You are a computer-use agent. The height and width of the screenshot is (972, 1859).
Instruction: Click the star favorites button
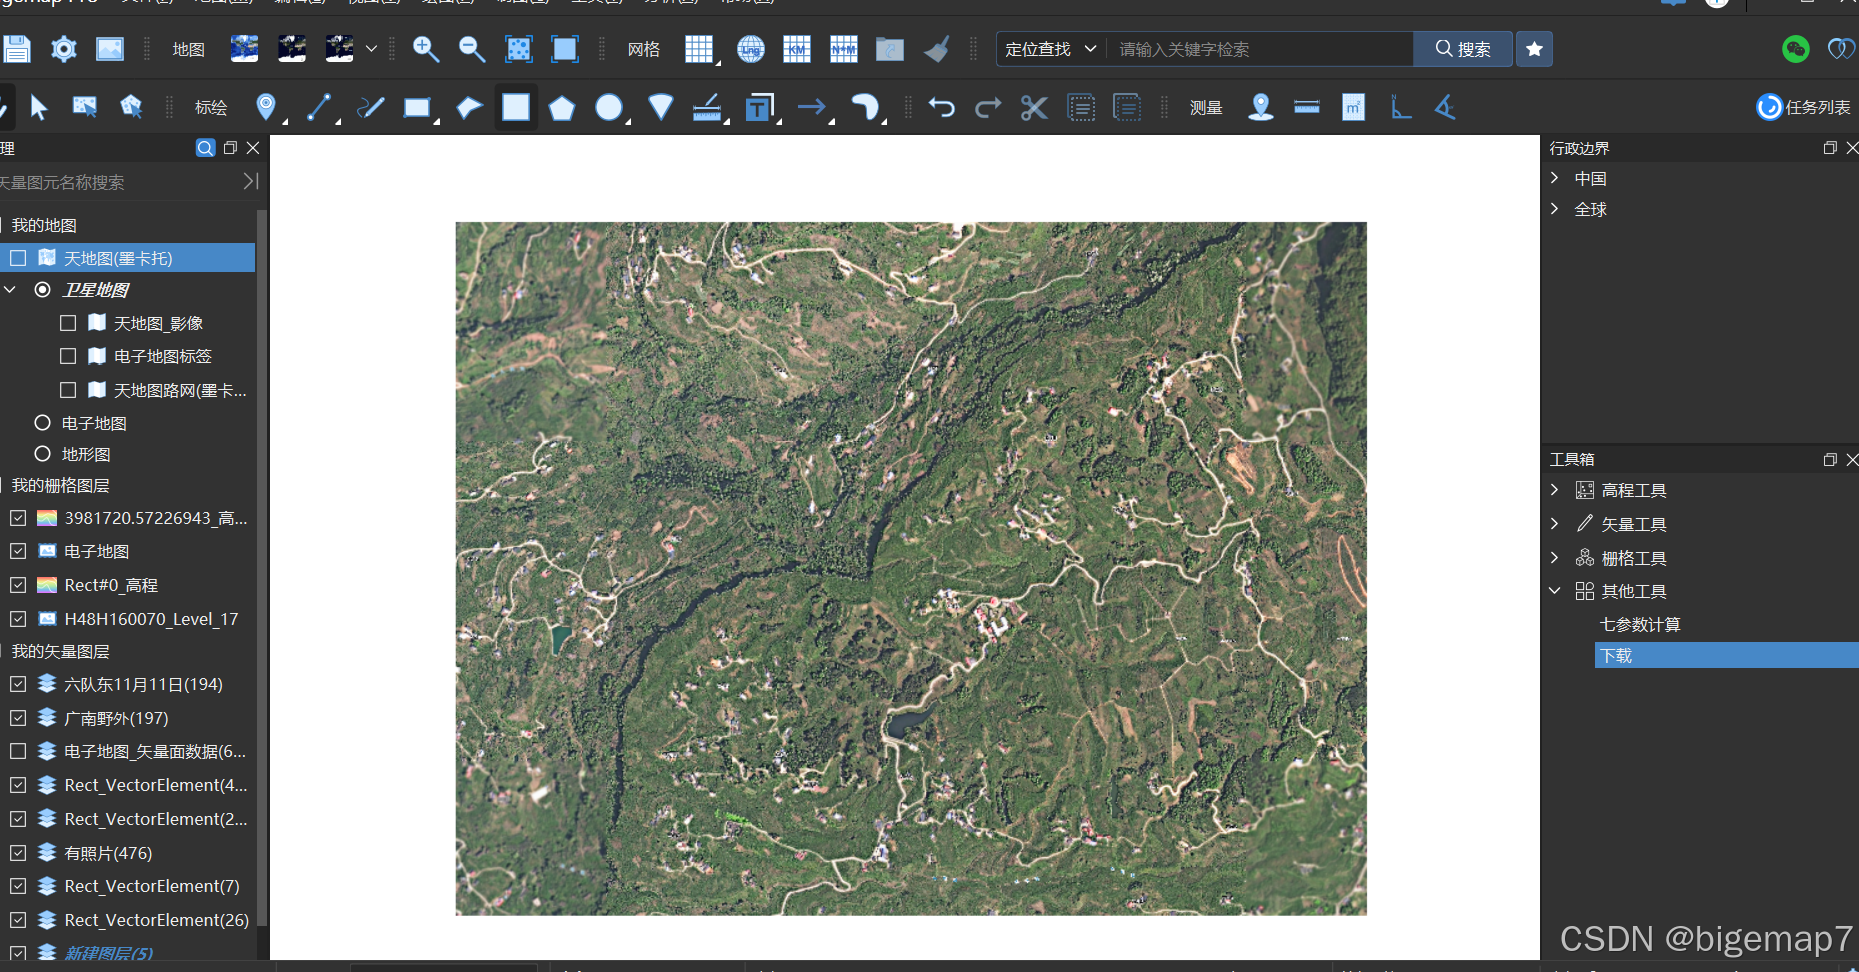1534,49
